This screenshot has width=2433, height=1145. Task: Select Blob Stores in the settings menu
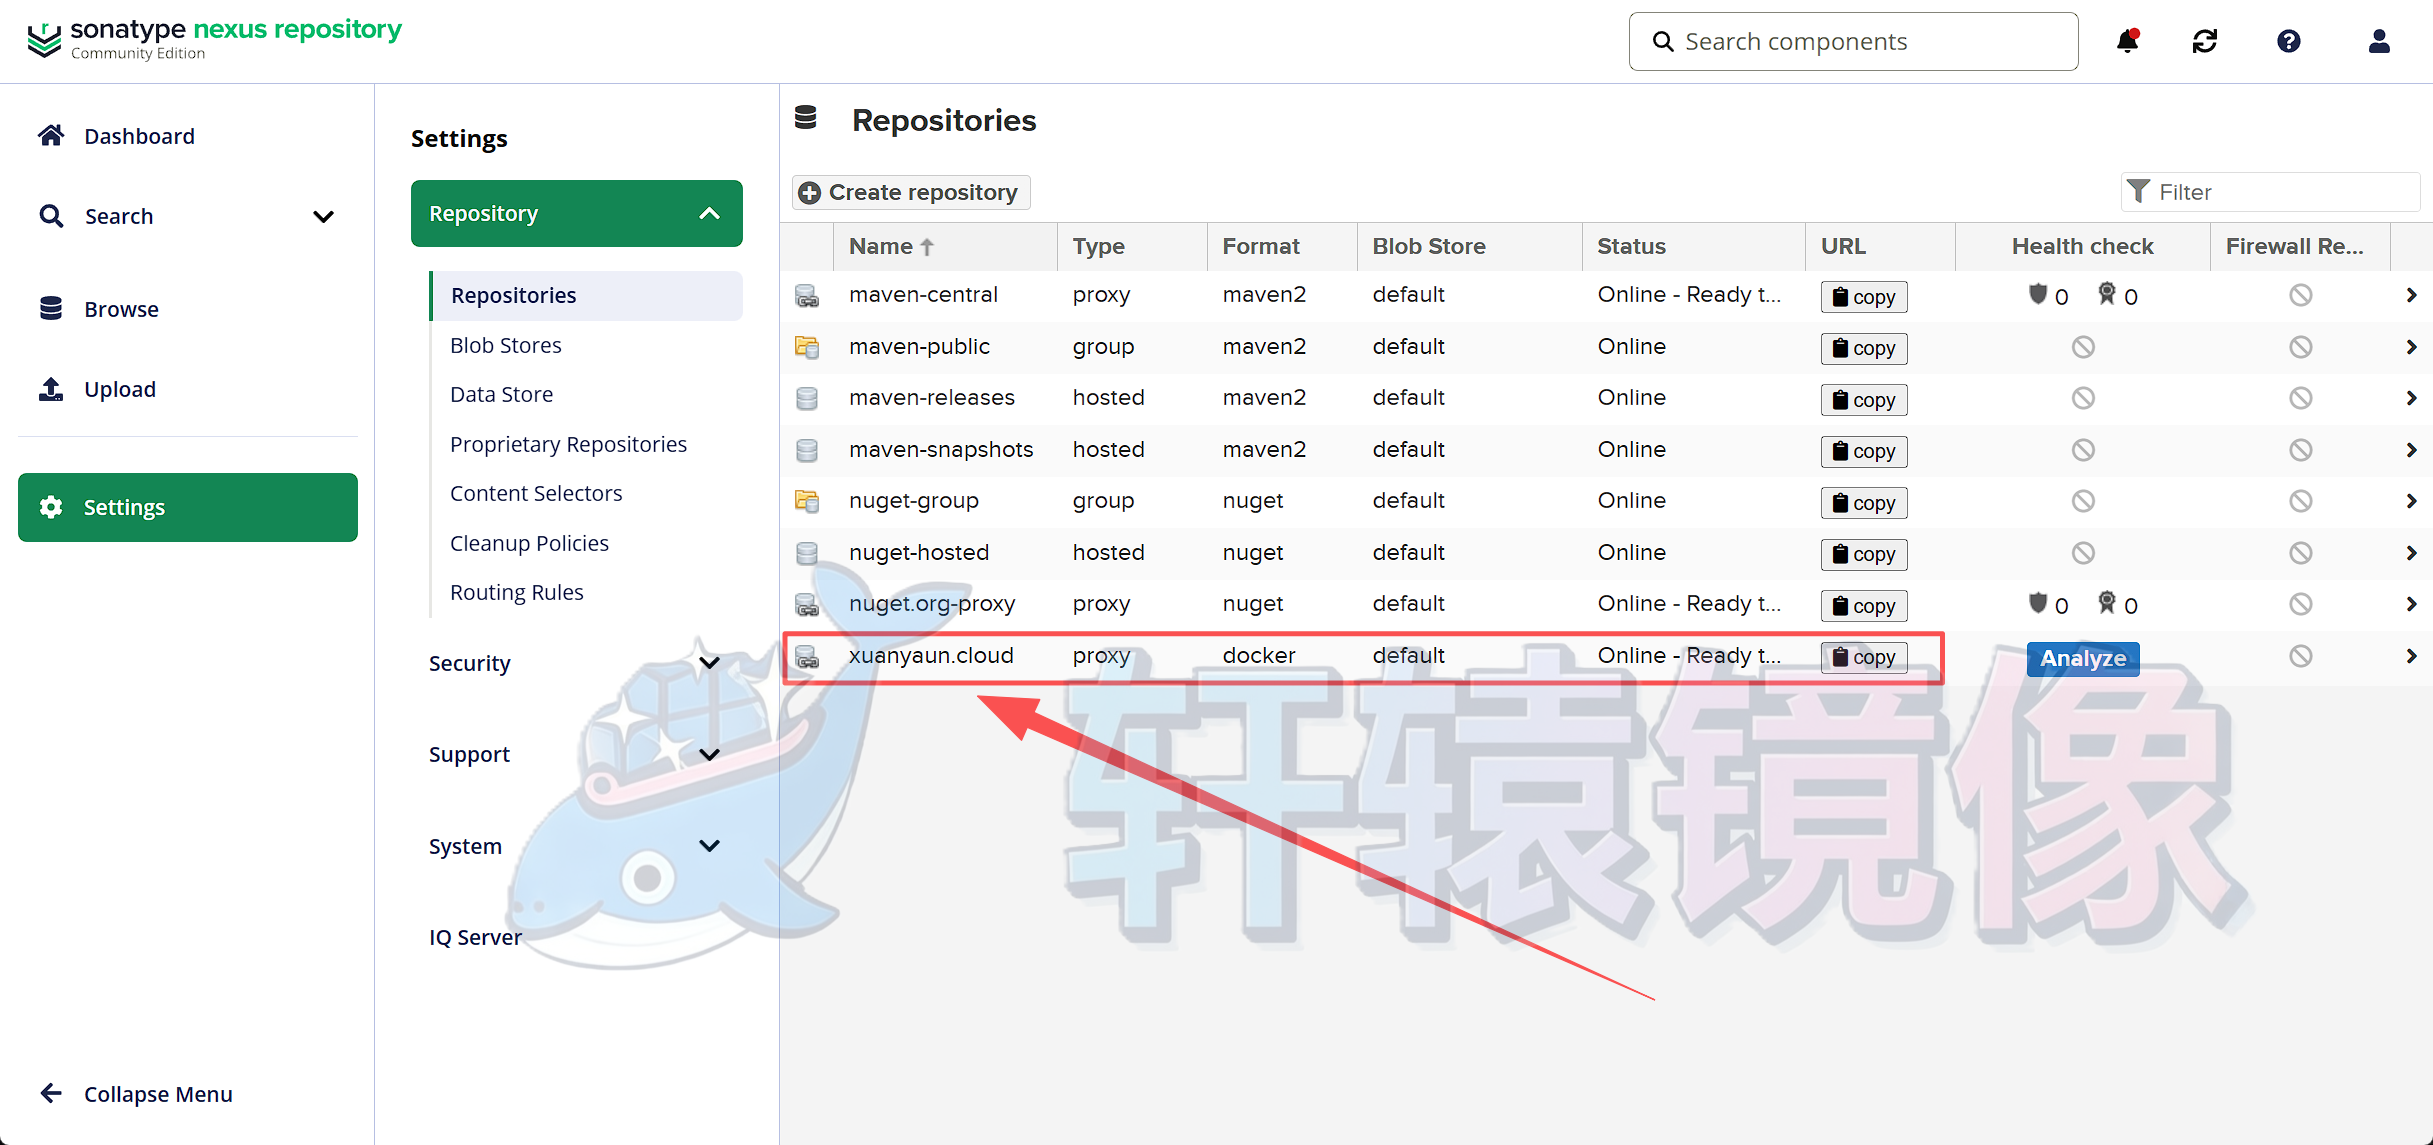tap(506, 345)
